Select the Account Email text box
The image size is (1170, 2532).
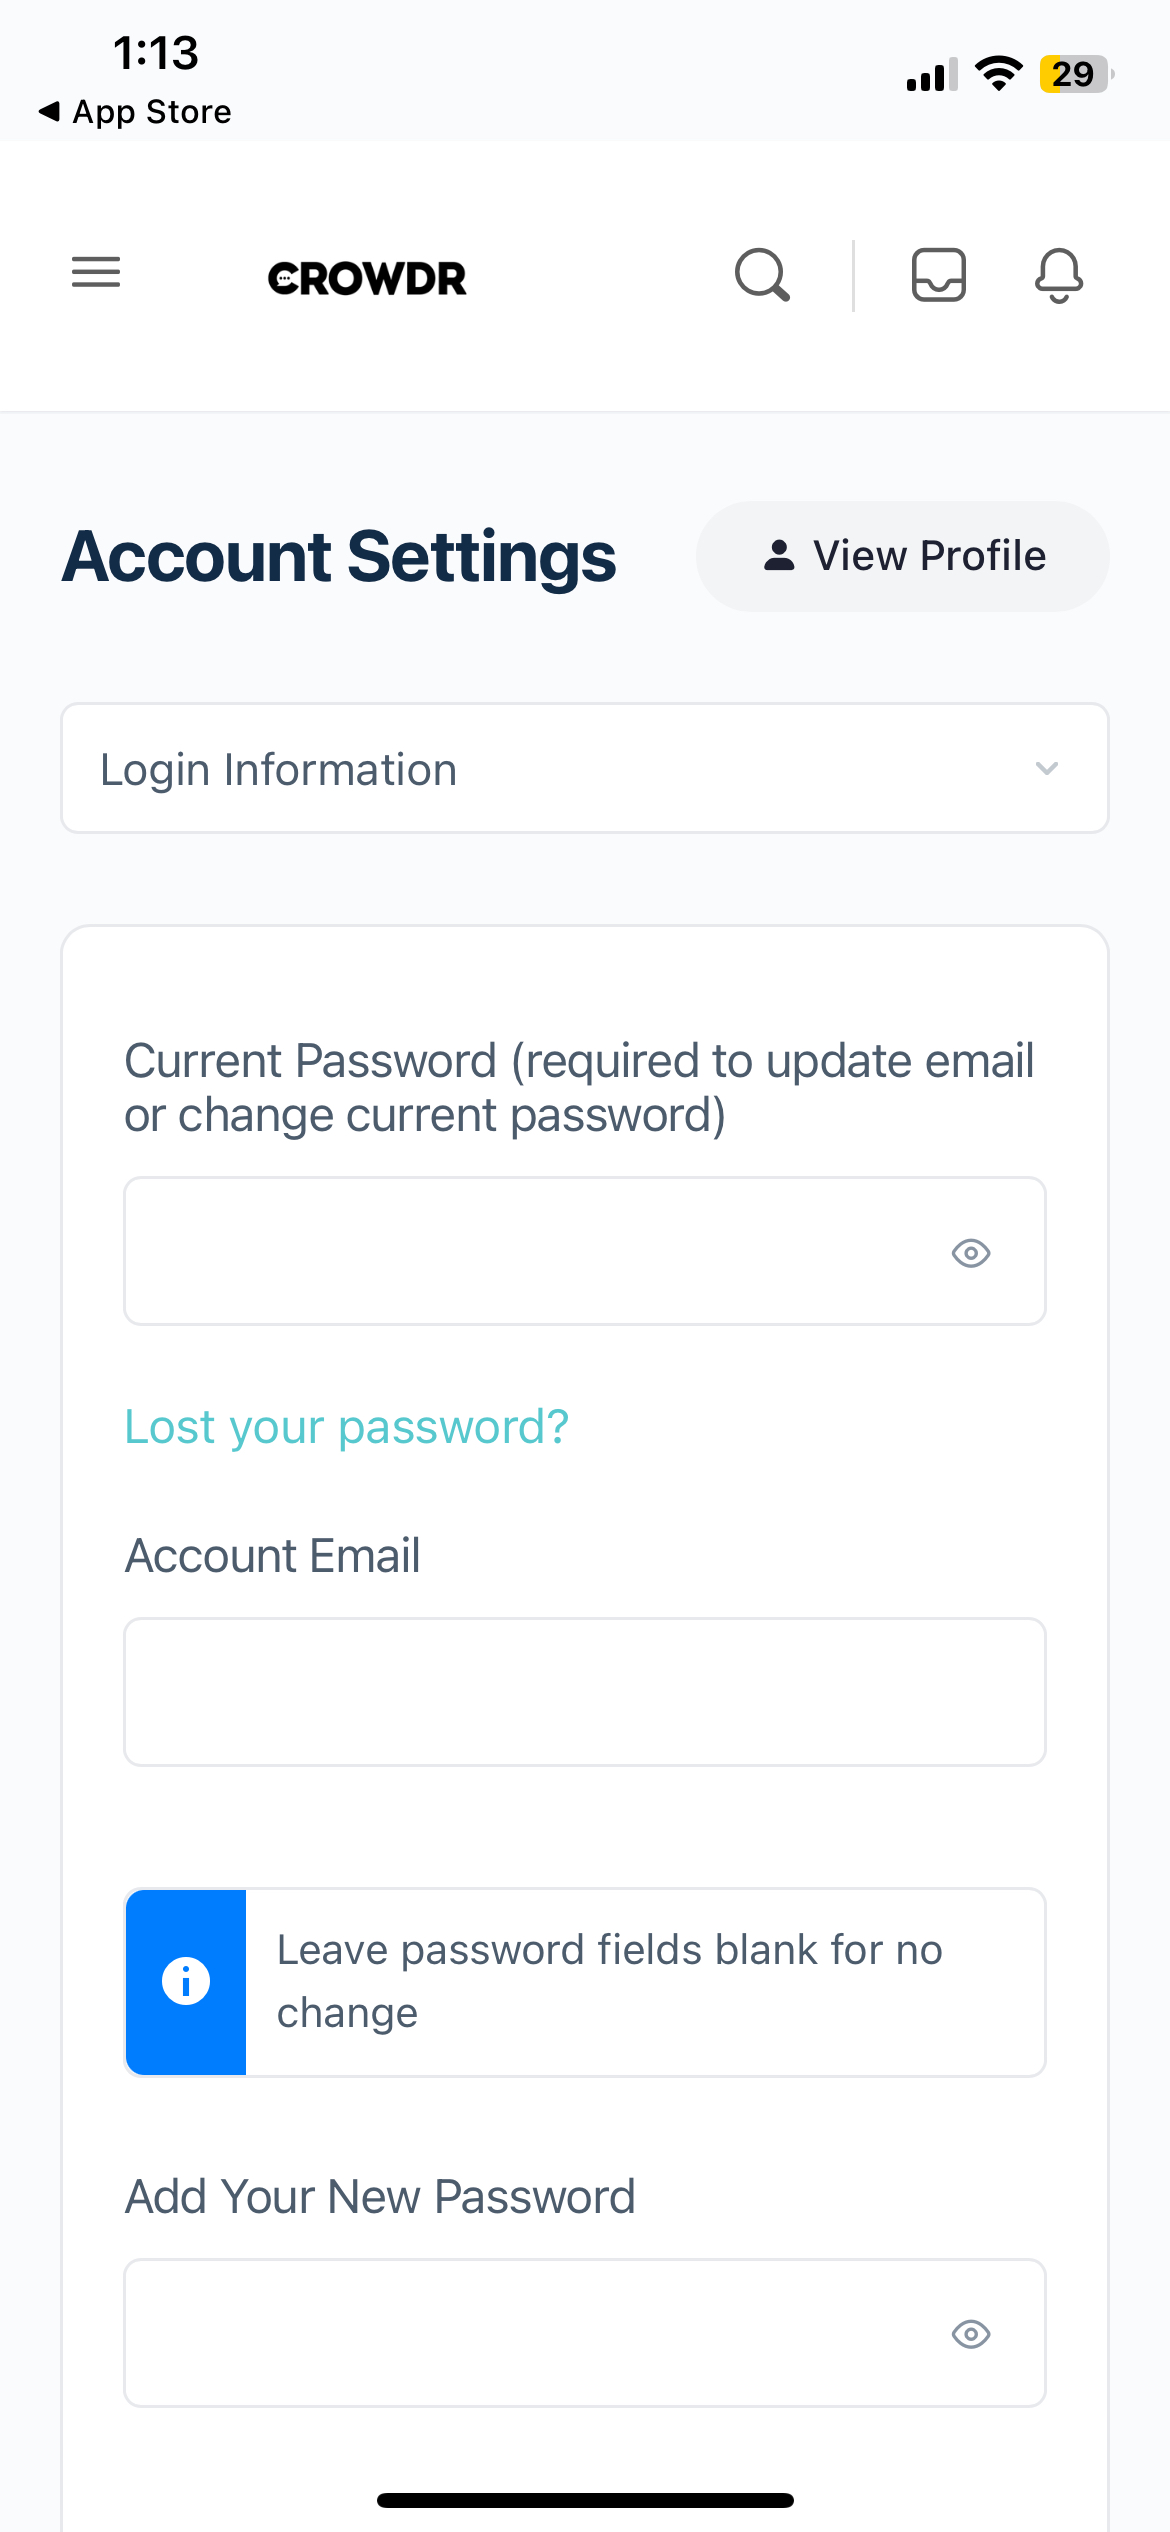(585, 1692)
